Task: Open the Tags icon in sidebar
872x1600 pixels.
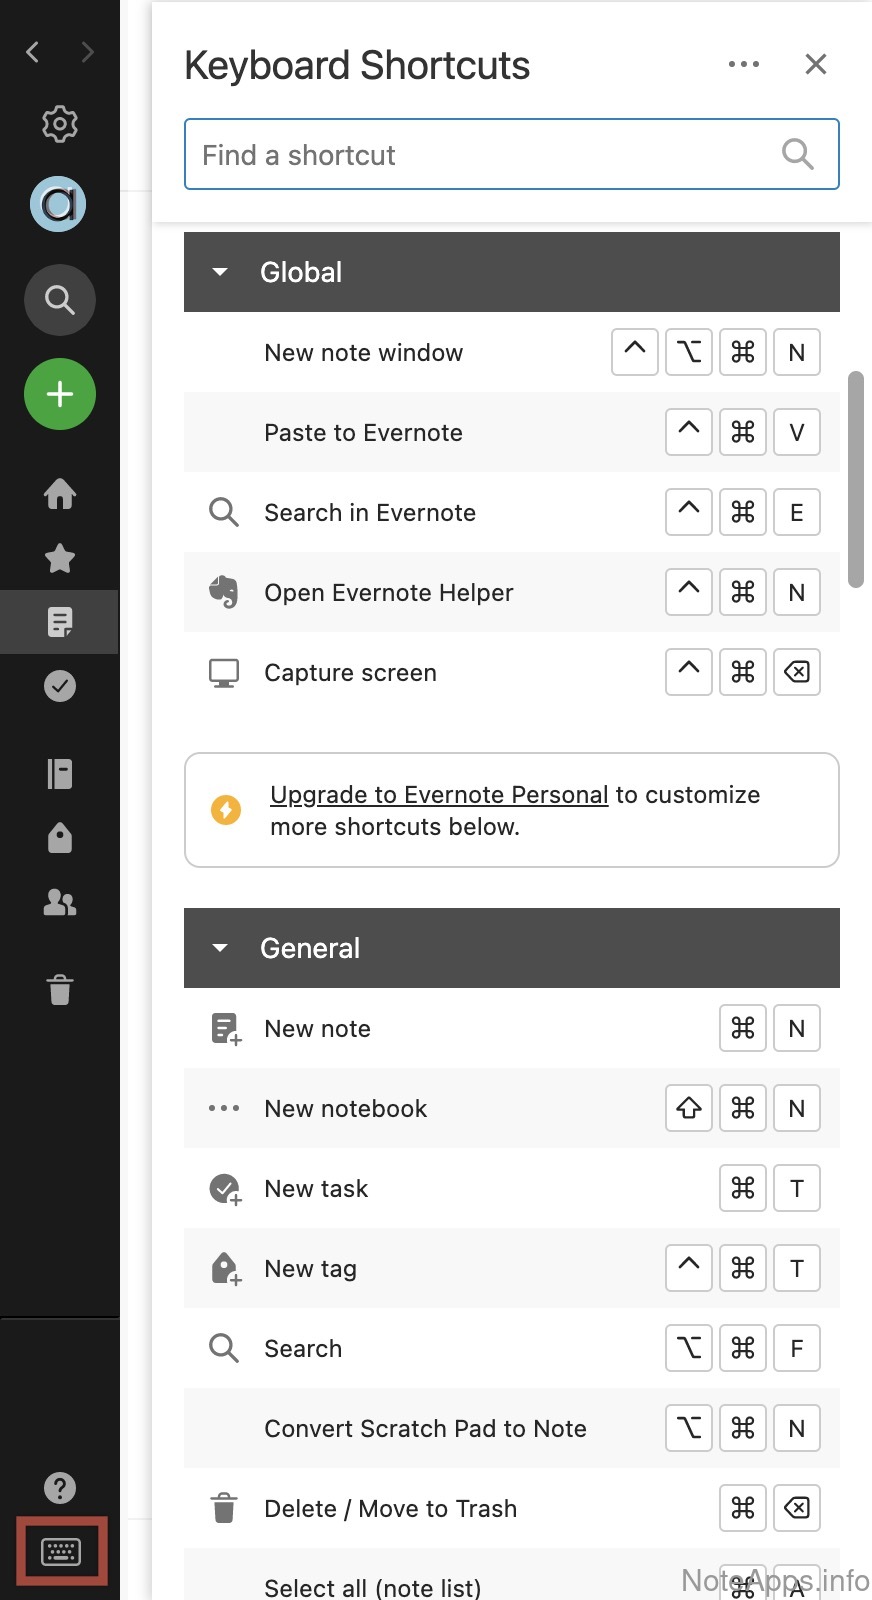Action: coord(60,838)
